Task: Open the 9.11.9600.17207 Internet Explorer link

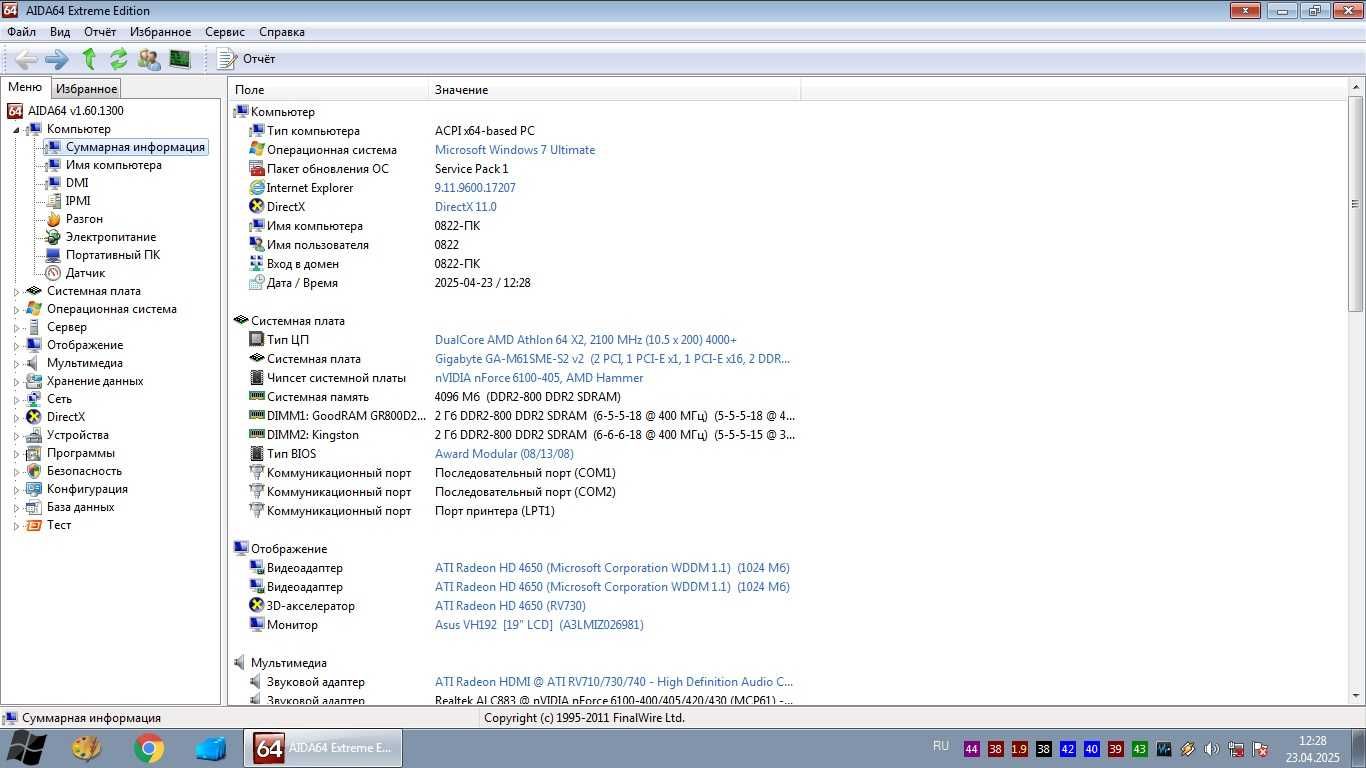Action: coord(475,188)
